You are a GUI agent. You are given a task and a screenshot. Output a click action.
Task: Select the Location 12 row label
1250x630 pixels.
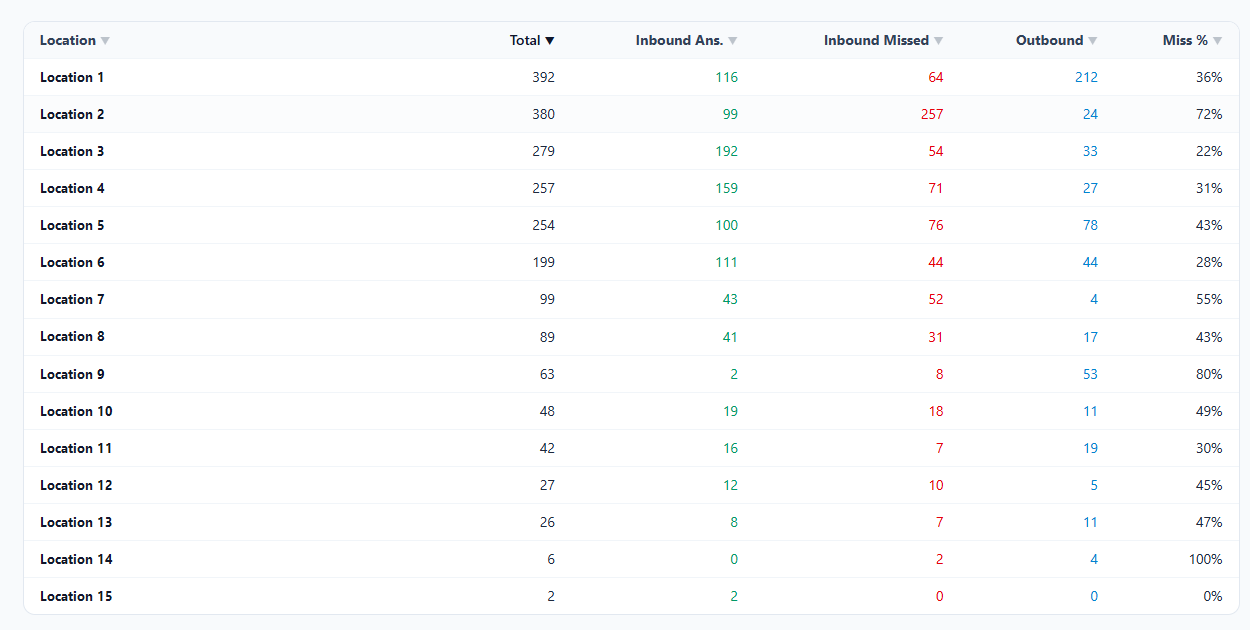pos(76,485)
